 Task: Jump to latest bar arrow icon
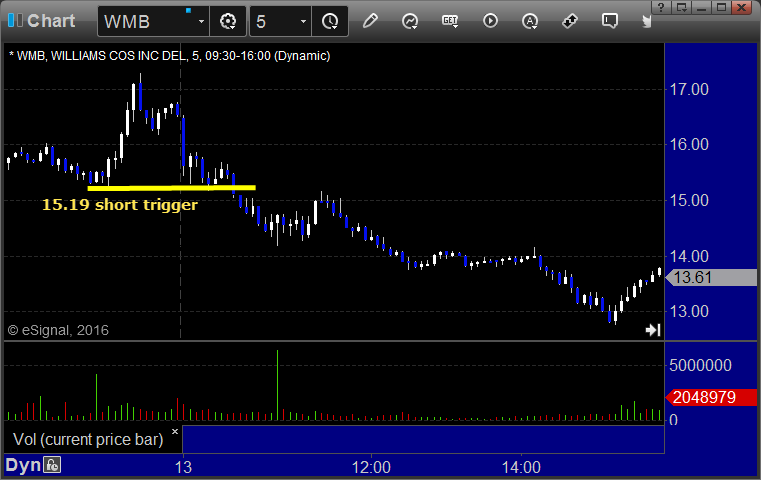point(653,330)
